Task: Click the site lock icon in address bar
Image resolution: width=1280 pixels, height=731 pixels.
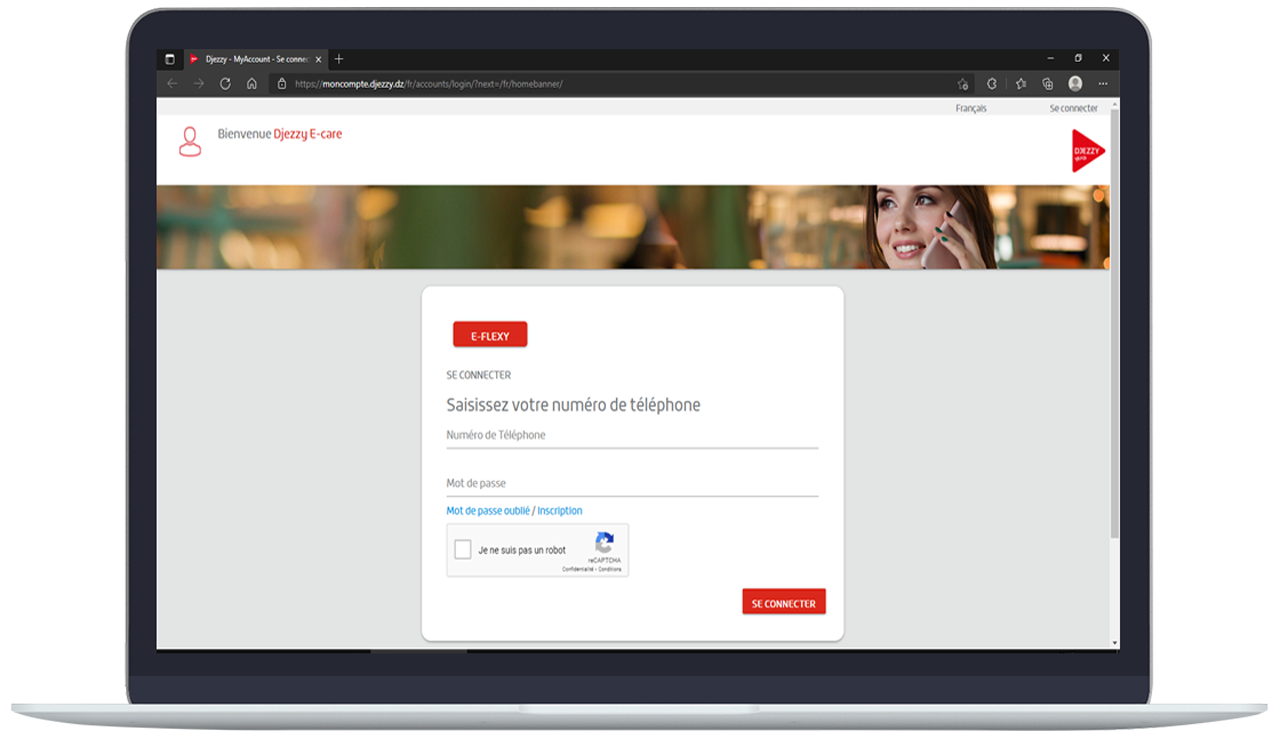Action: (282, 84)
